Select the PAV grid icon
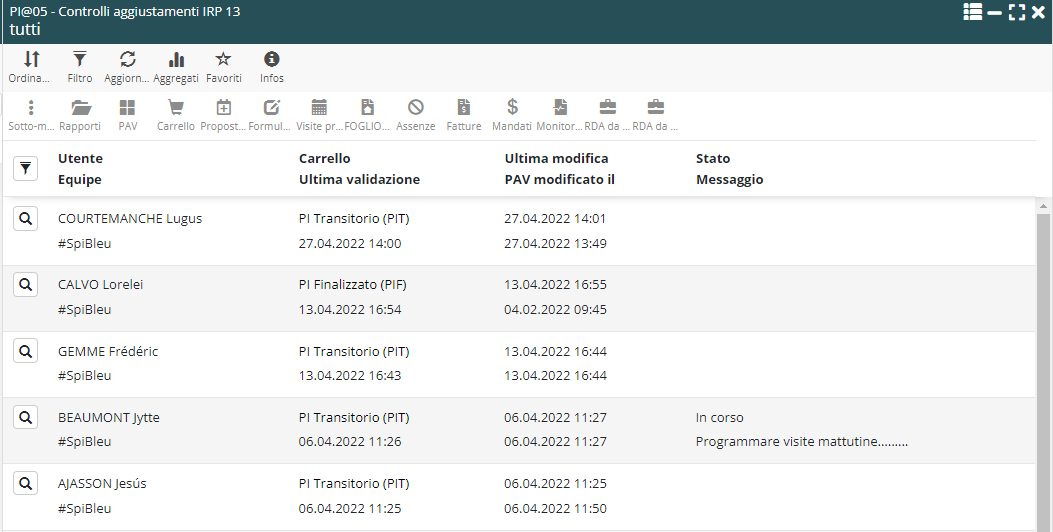The width and height of the screenshot is (1053, 532). [x=128, y=115]
